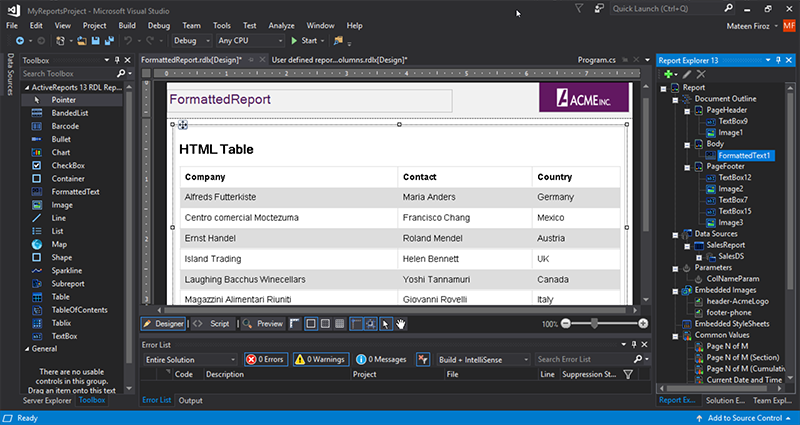800x425 pixels.
Task: Collapse the General group in Toolbox
Action: 27,349
